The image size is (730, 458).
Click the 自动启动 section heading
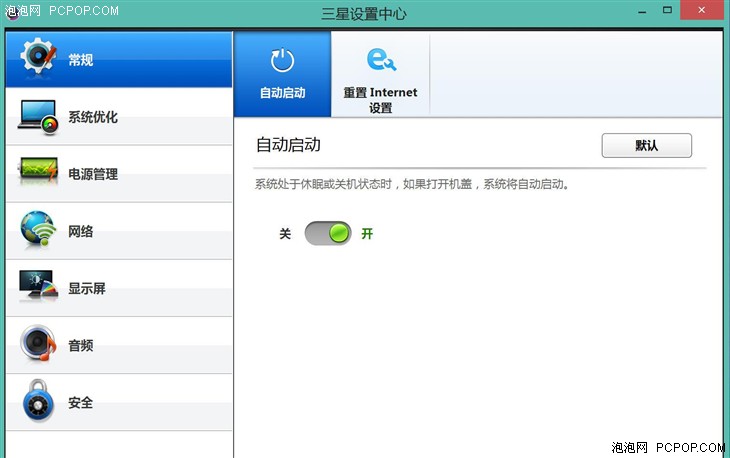(288, 145)
